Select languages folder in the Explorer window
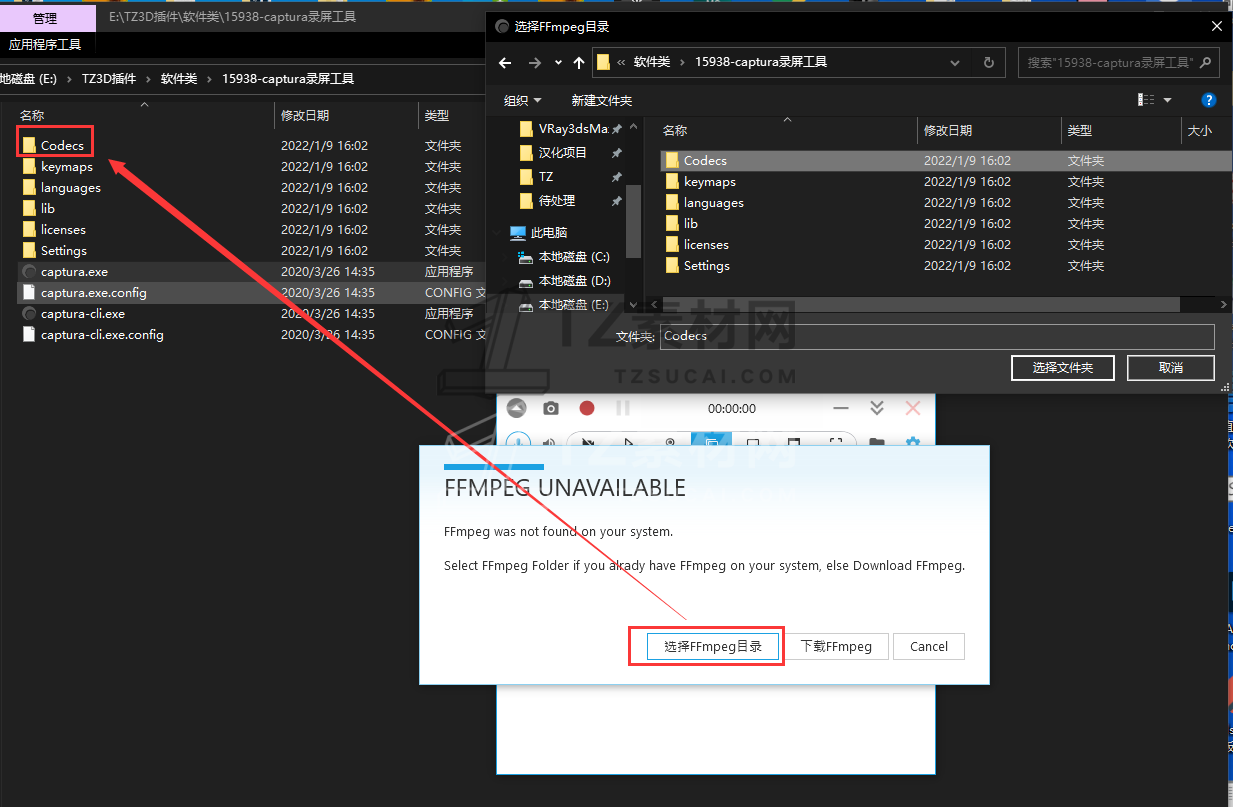Image resolution: width=1233 pixels, height=807 pixels. click(x=250, y=188)
